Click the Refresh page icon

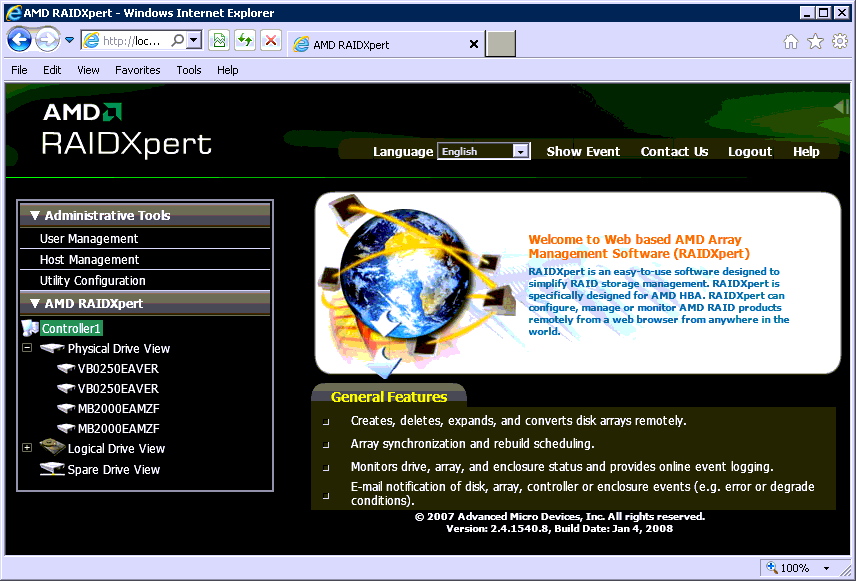click(245, 40)
